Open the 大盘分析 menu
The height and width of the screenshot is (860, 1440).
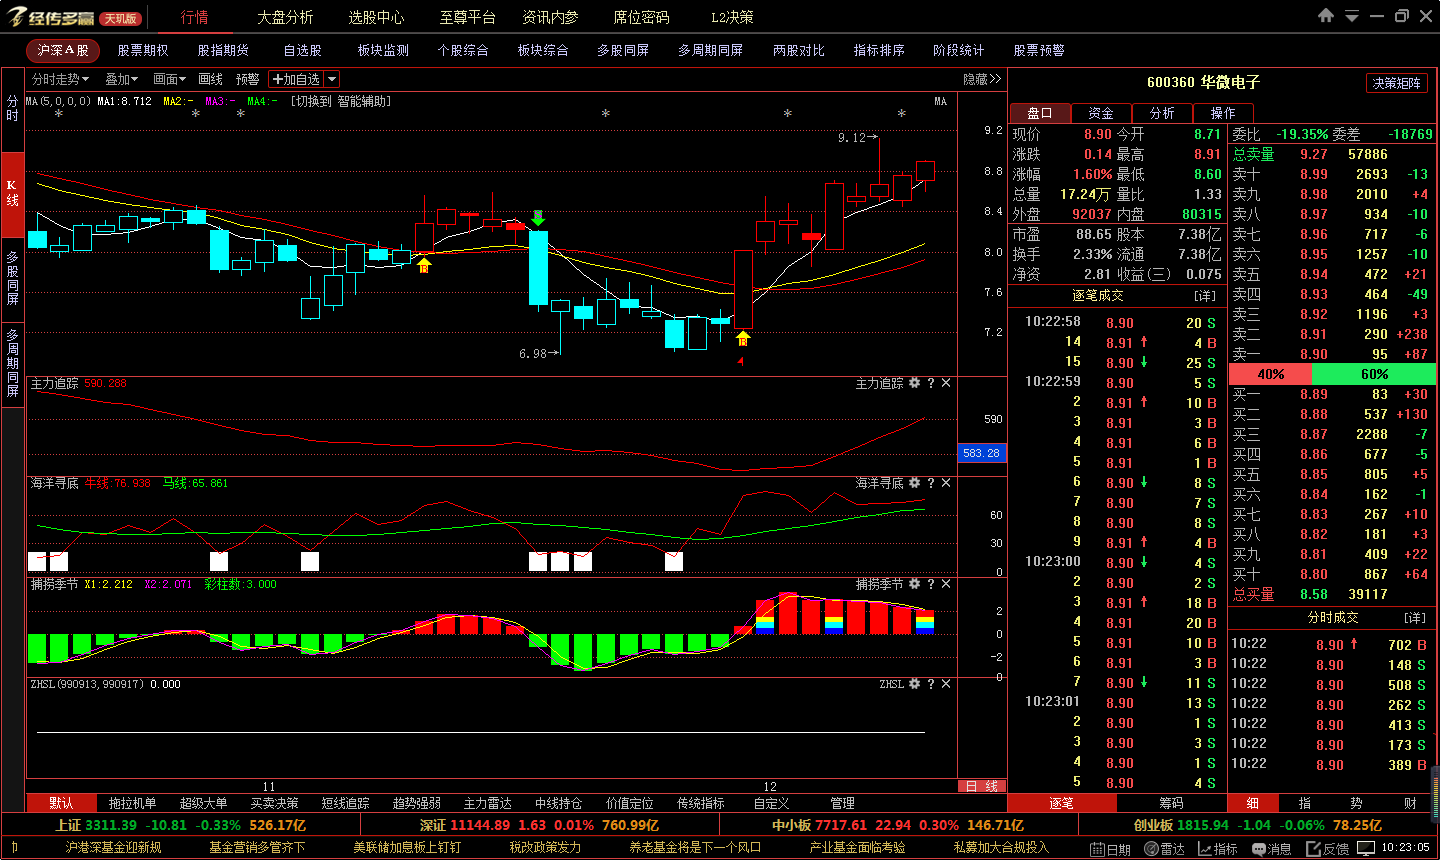coord(285,17)
